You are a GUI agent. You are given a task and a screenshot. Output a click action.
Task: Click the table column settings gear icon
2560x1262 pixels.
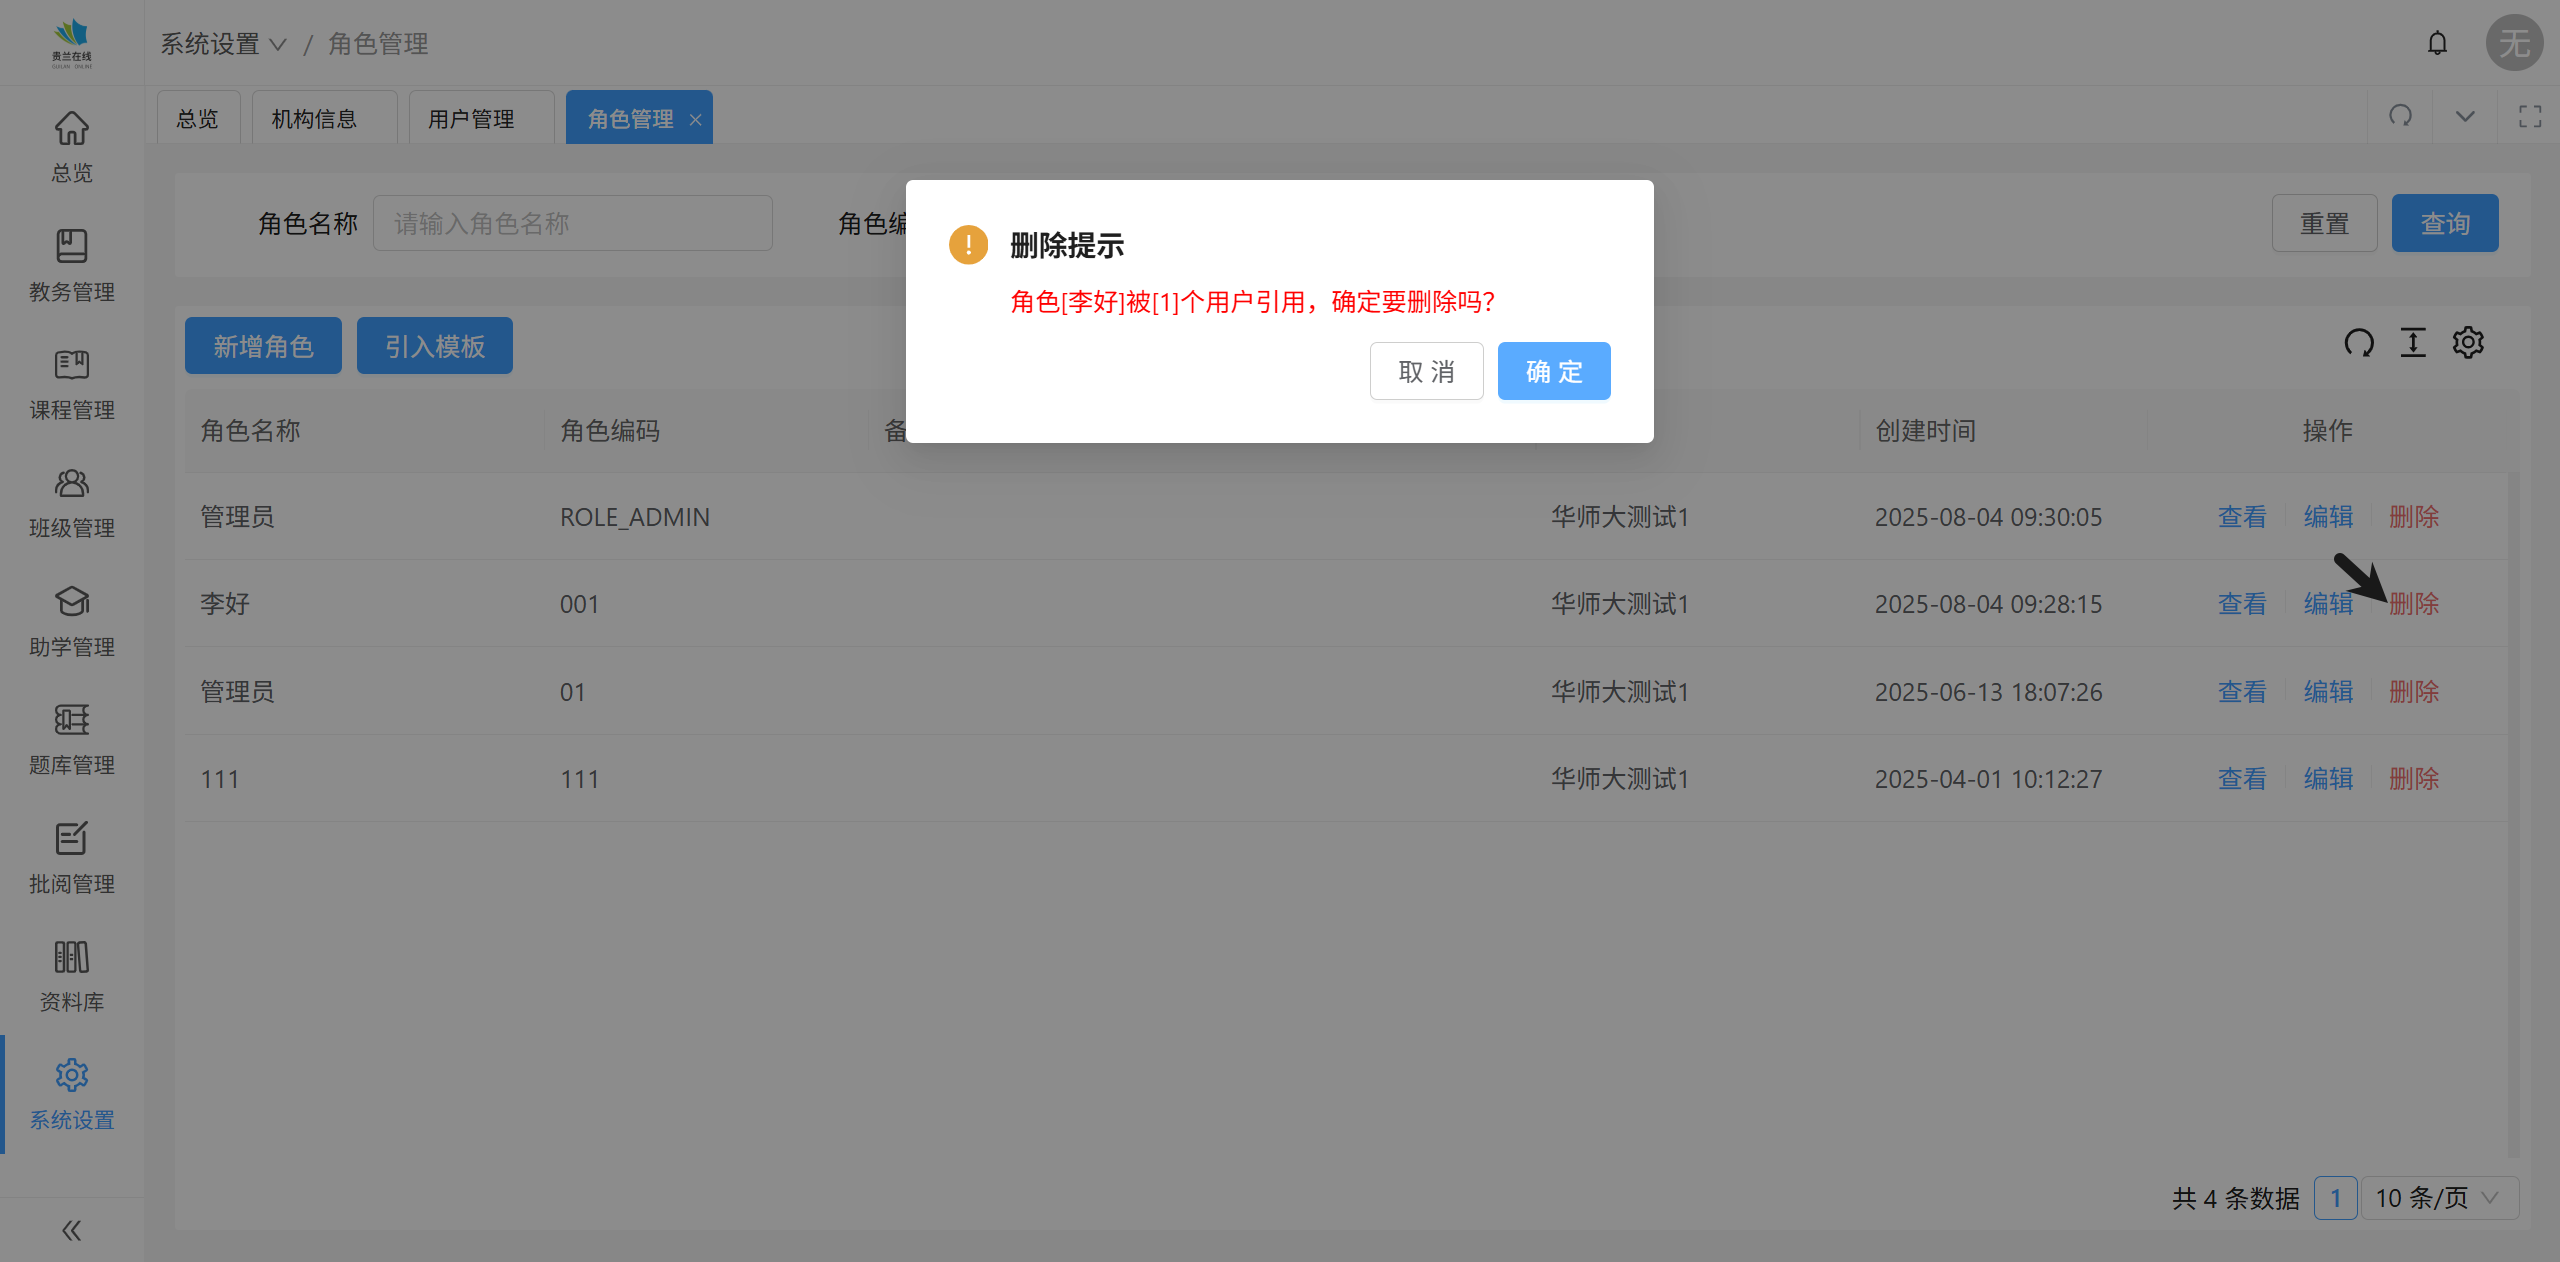tap(2467, 343)
